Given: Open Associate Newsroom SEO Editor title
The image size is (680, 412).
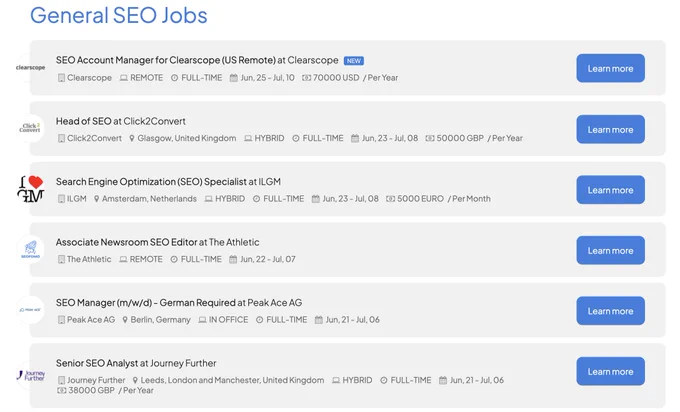Looking at the screenshot, I should click(157, 242).
